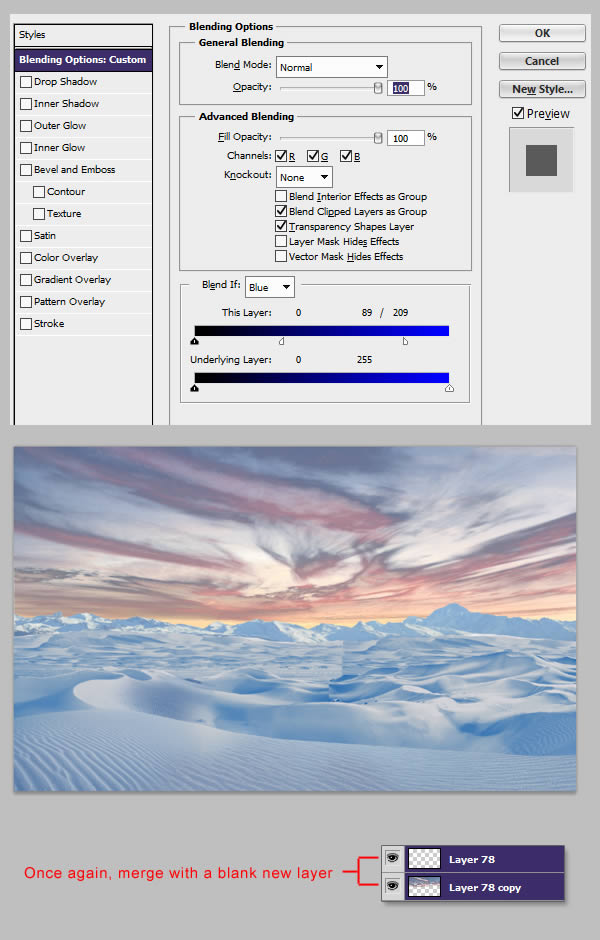Click the Fill Opacity slider handle

[x=378, y=138]
